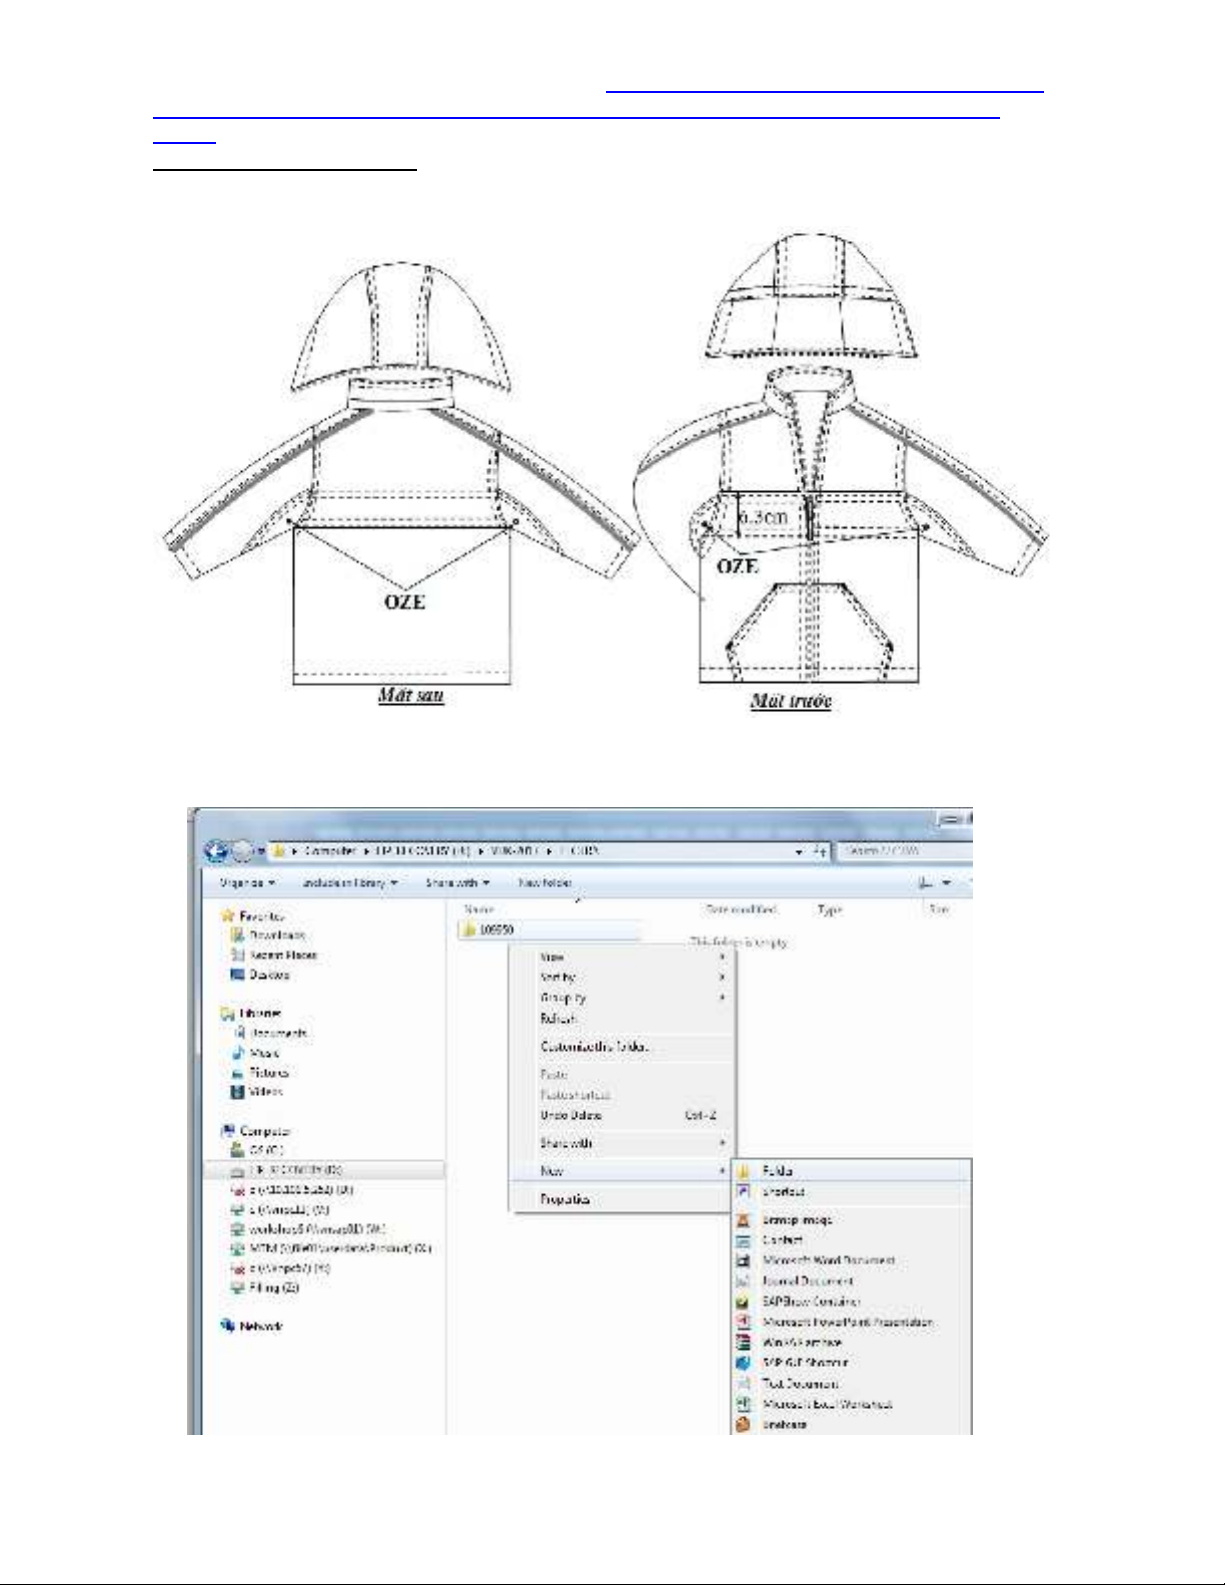Create a new Microsoft Word Document
Viewport: 1225px width, 1585px height.
827,1261
